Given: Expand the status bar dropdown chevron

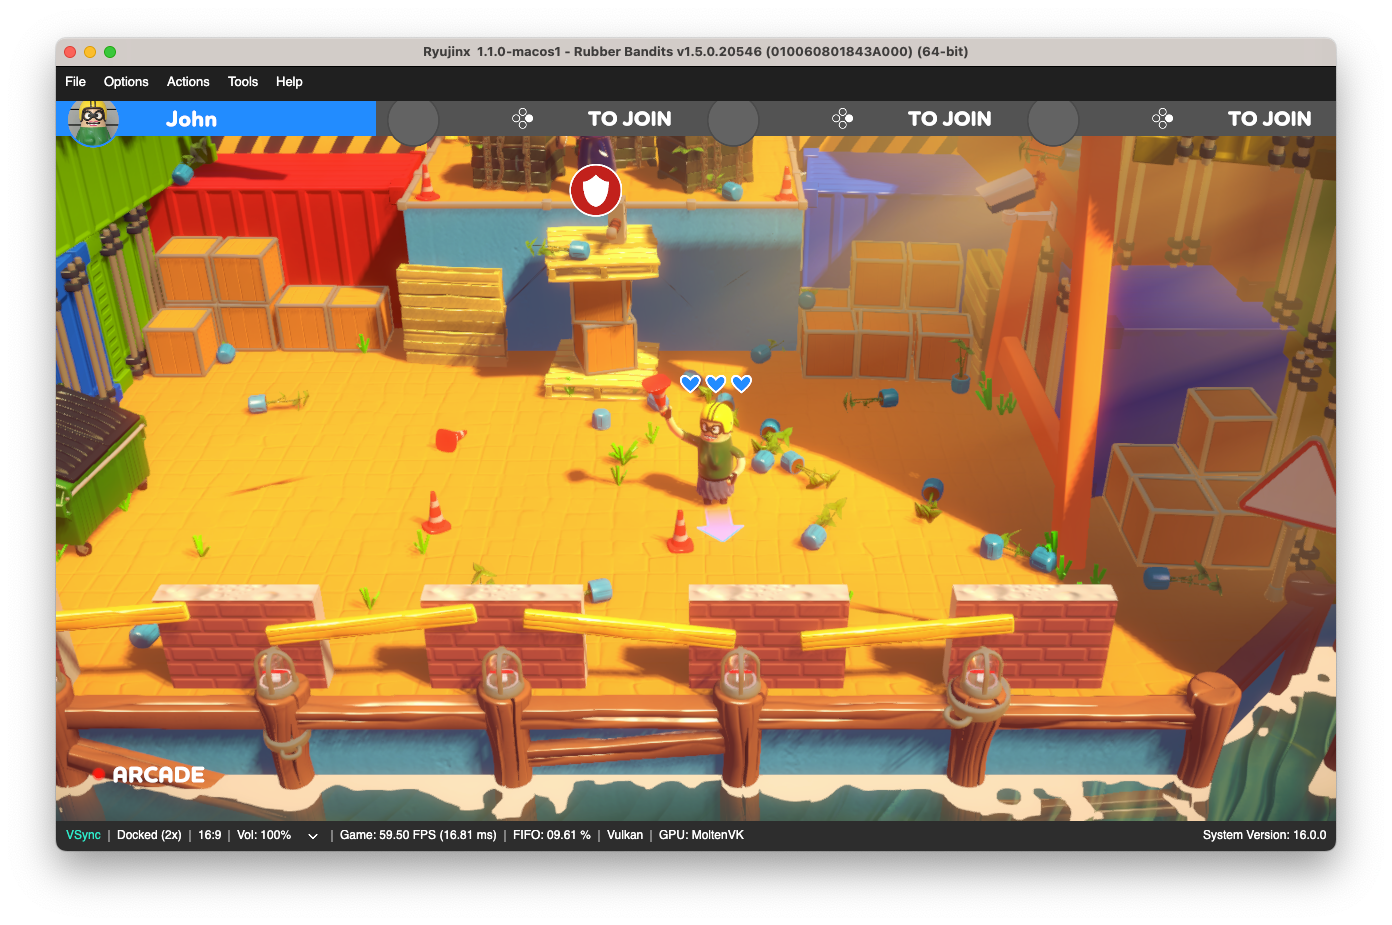Looking at the screenshot, I should (x=313, y=836).
